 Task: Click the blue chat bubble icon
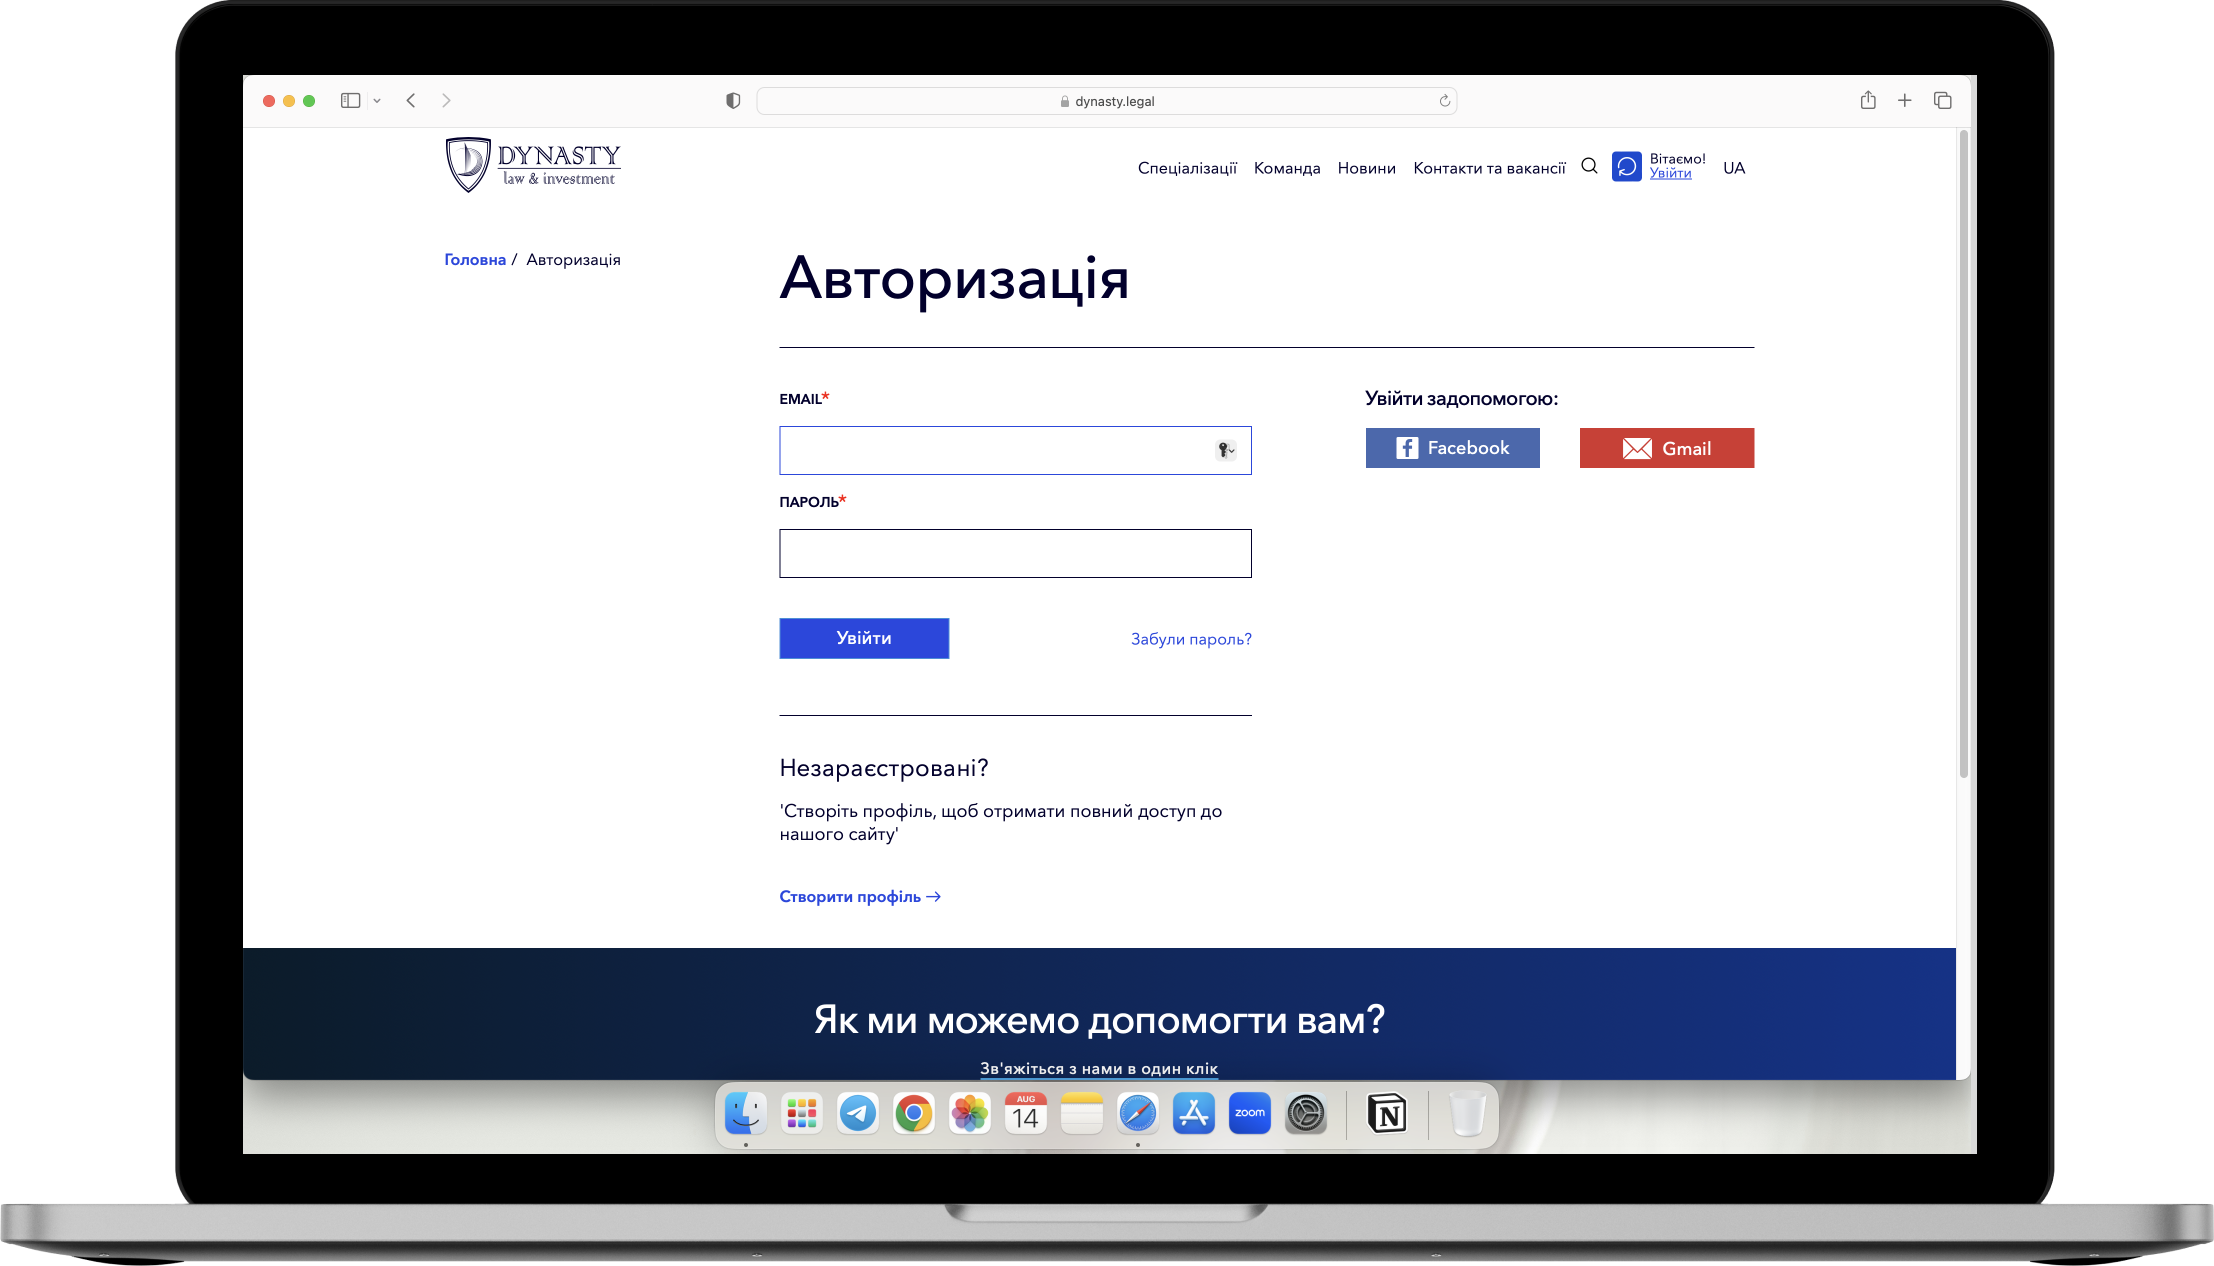[x=1627, y=166]
